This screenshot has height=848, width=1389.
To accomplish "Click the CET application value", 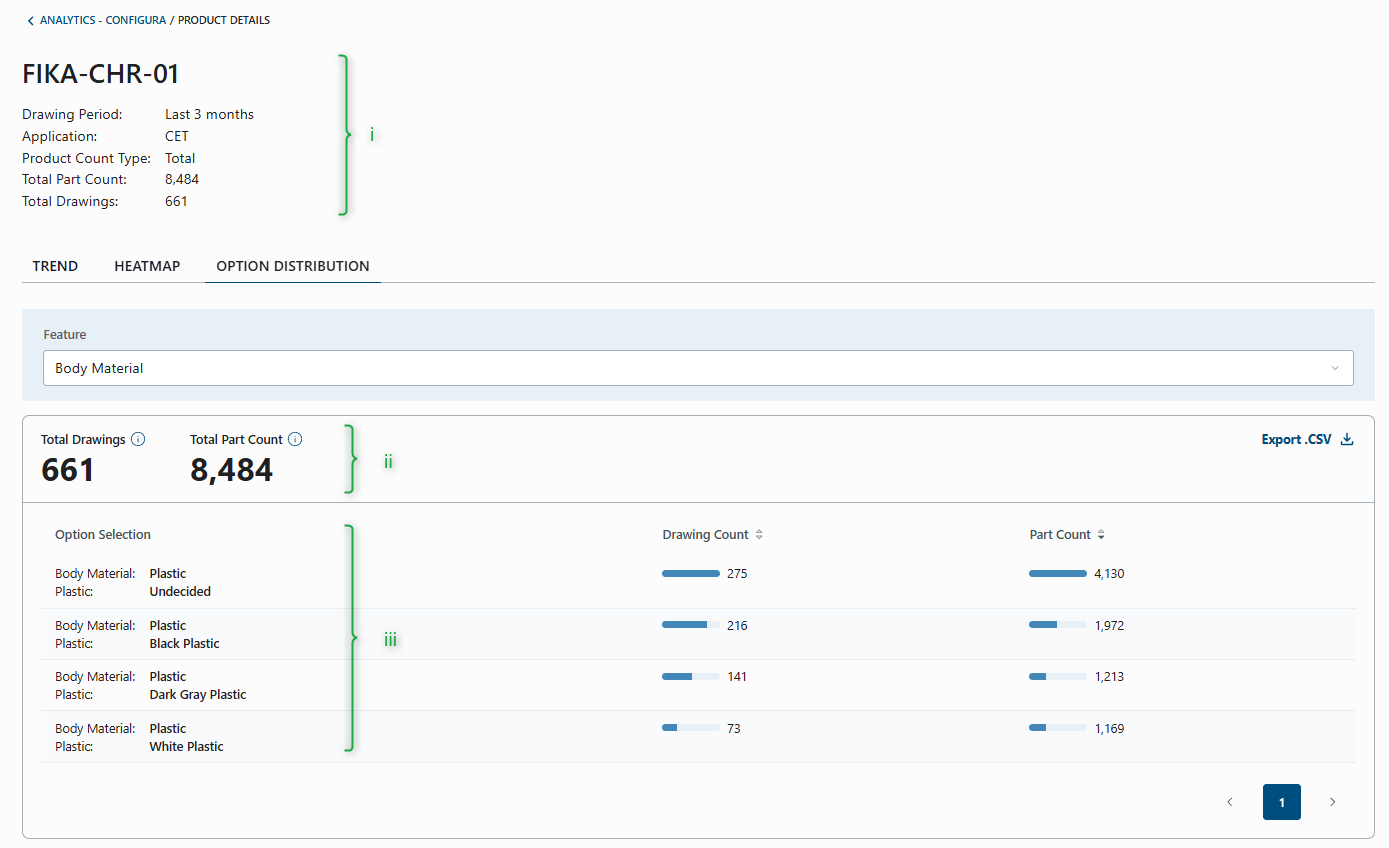I will pos(177,136).
